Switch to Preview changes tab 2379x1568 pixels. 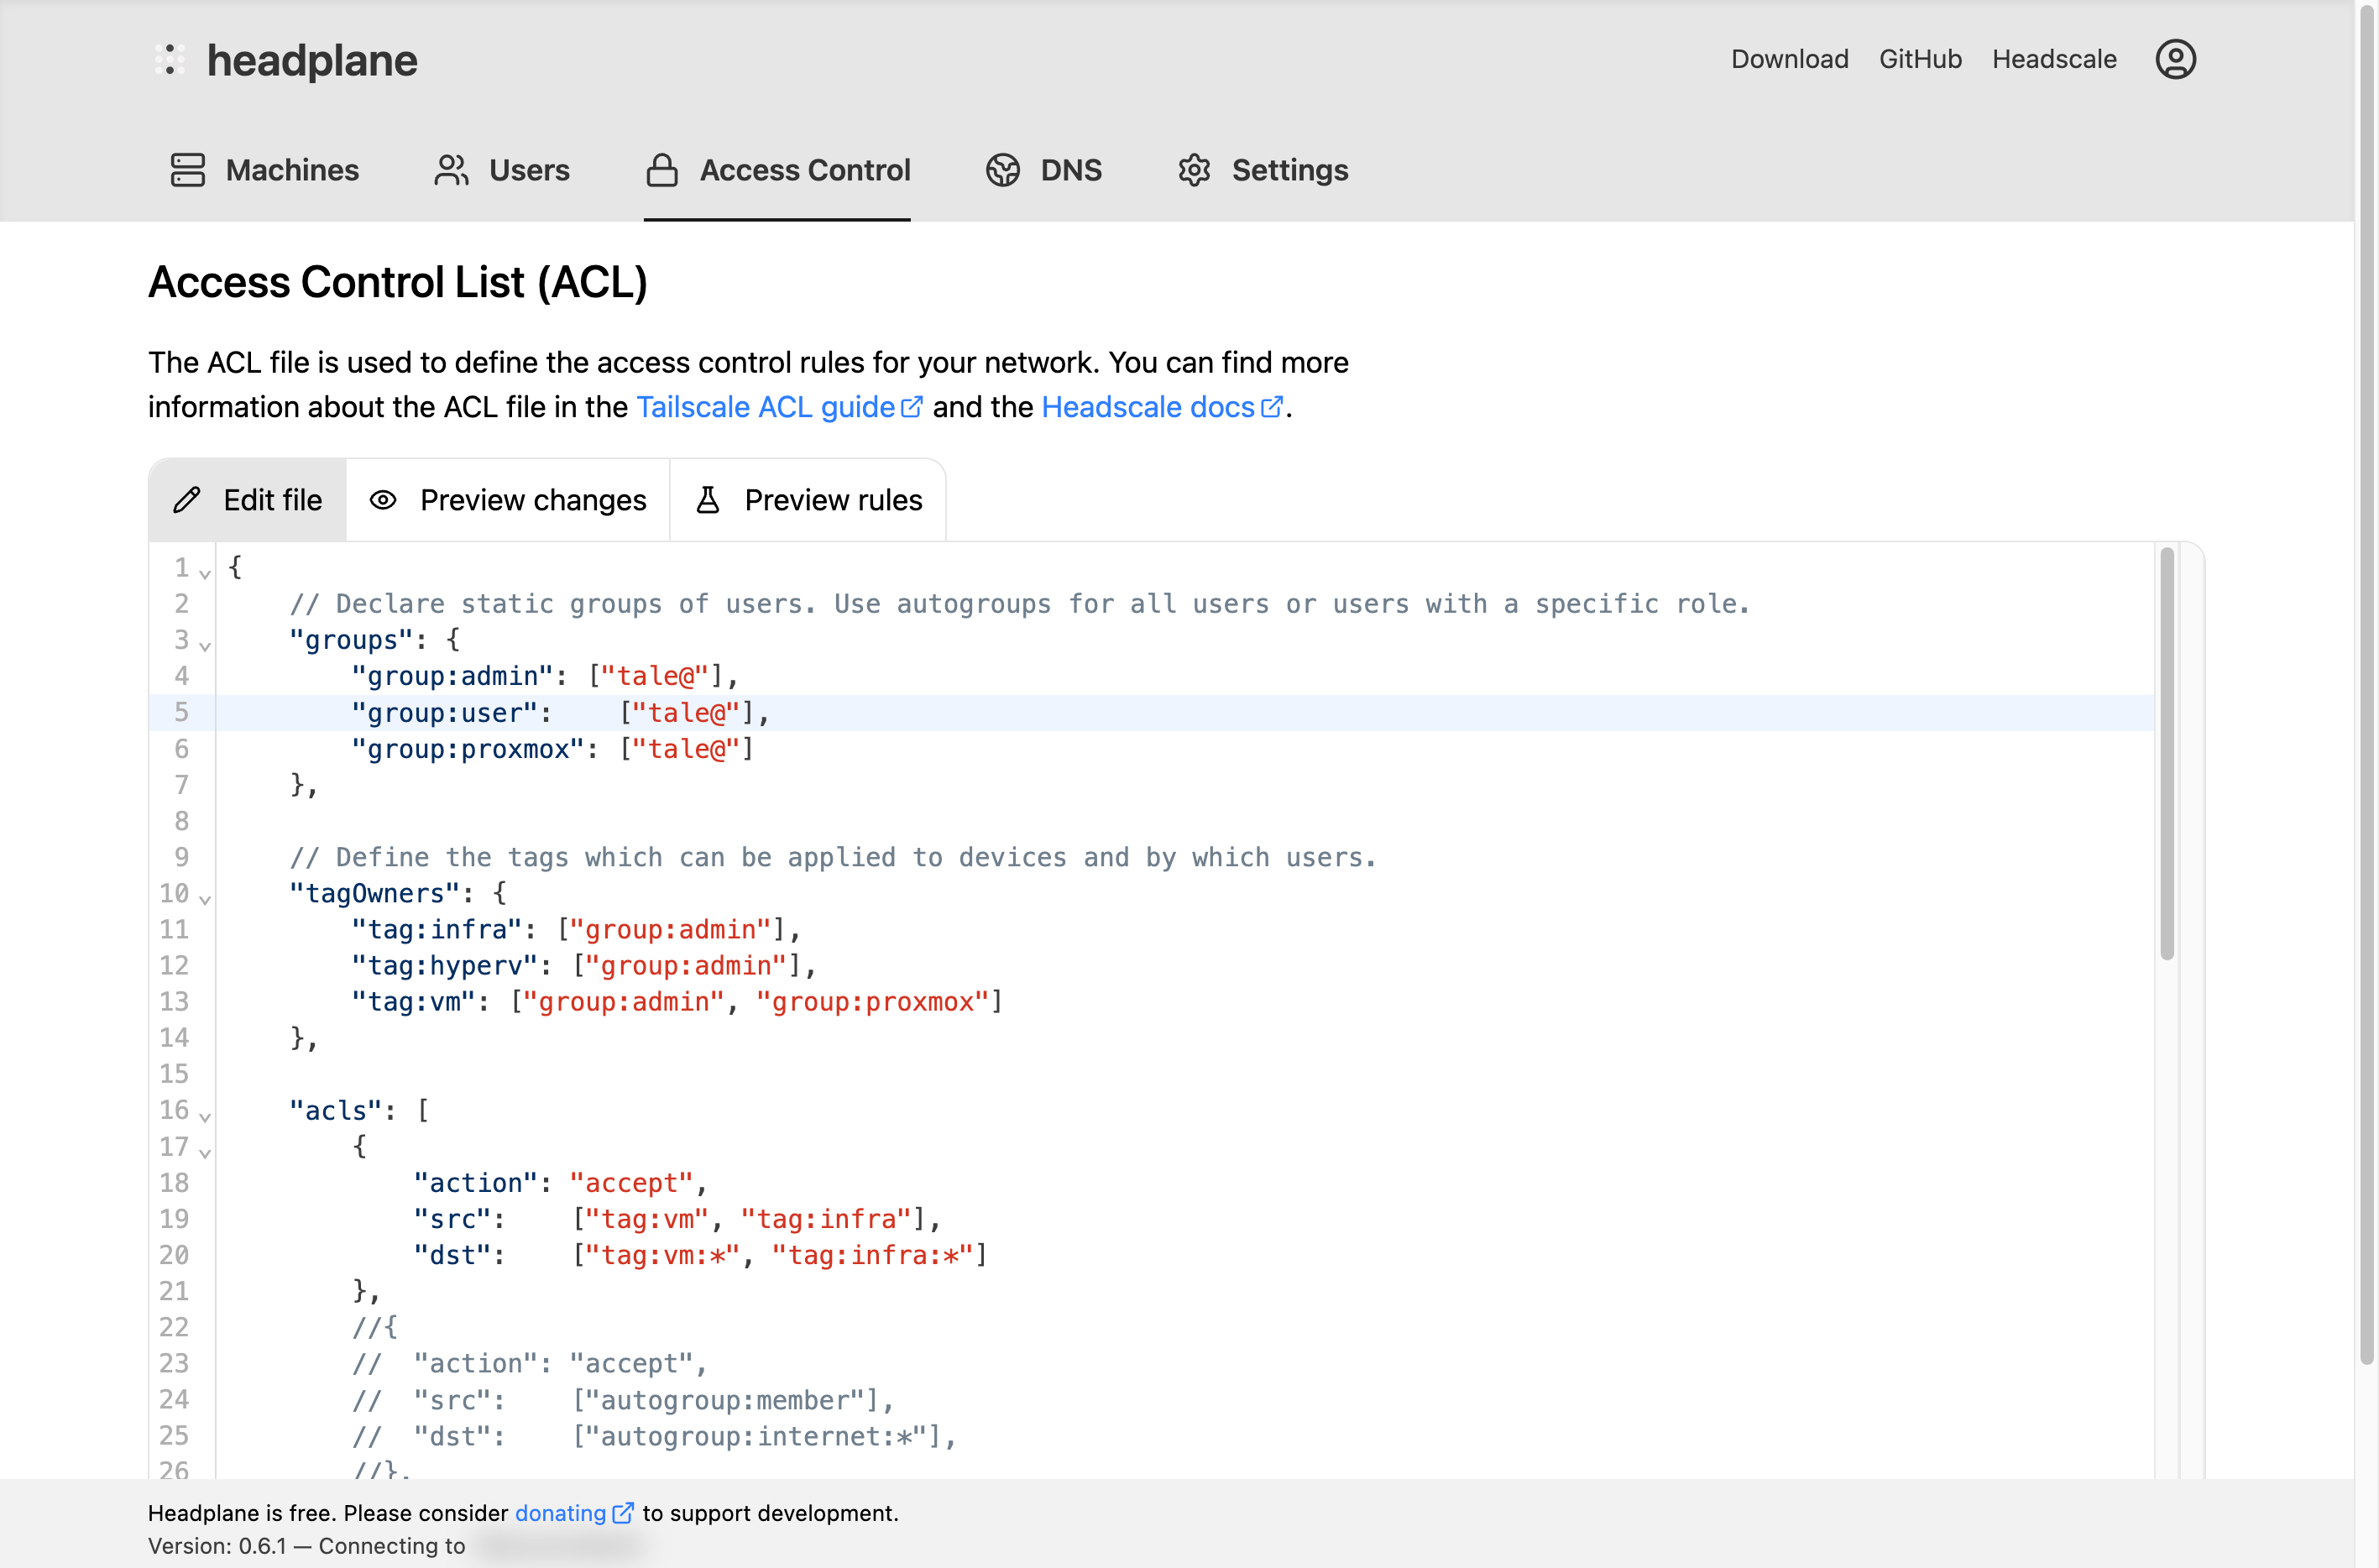(x=508, y=500)
